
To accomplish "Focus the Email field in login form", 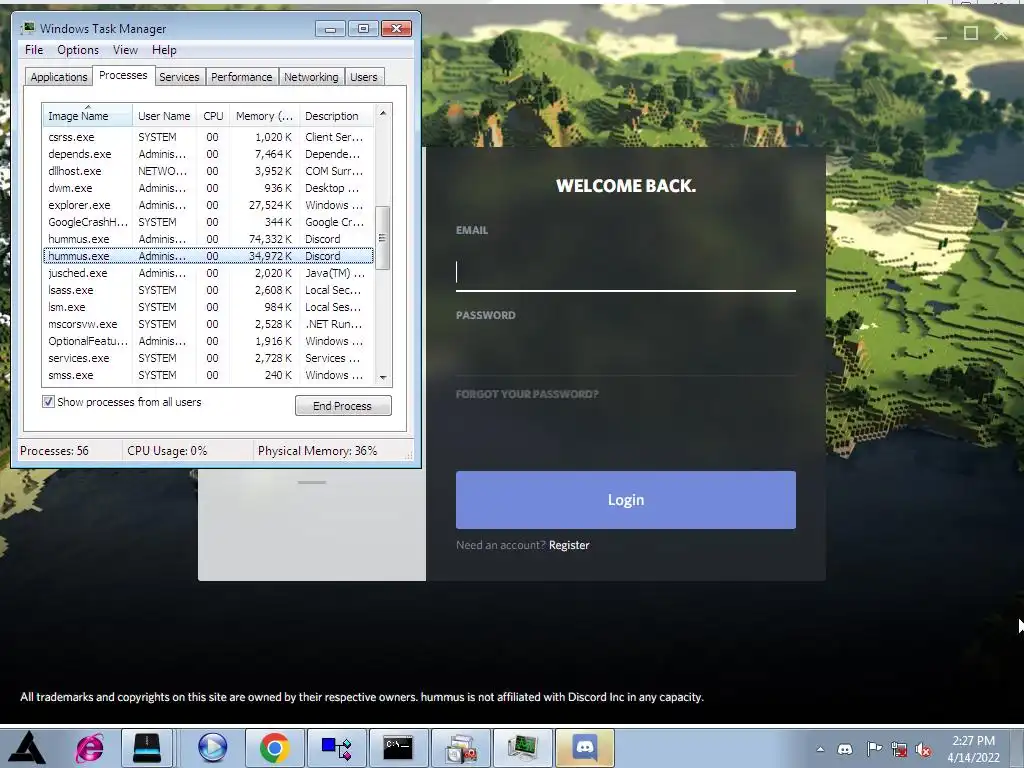I will click(x=626, y=272).
